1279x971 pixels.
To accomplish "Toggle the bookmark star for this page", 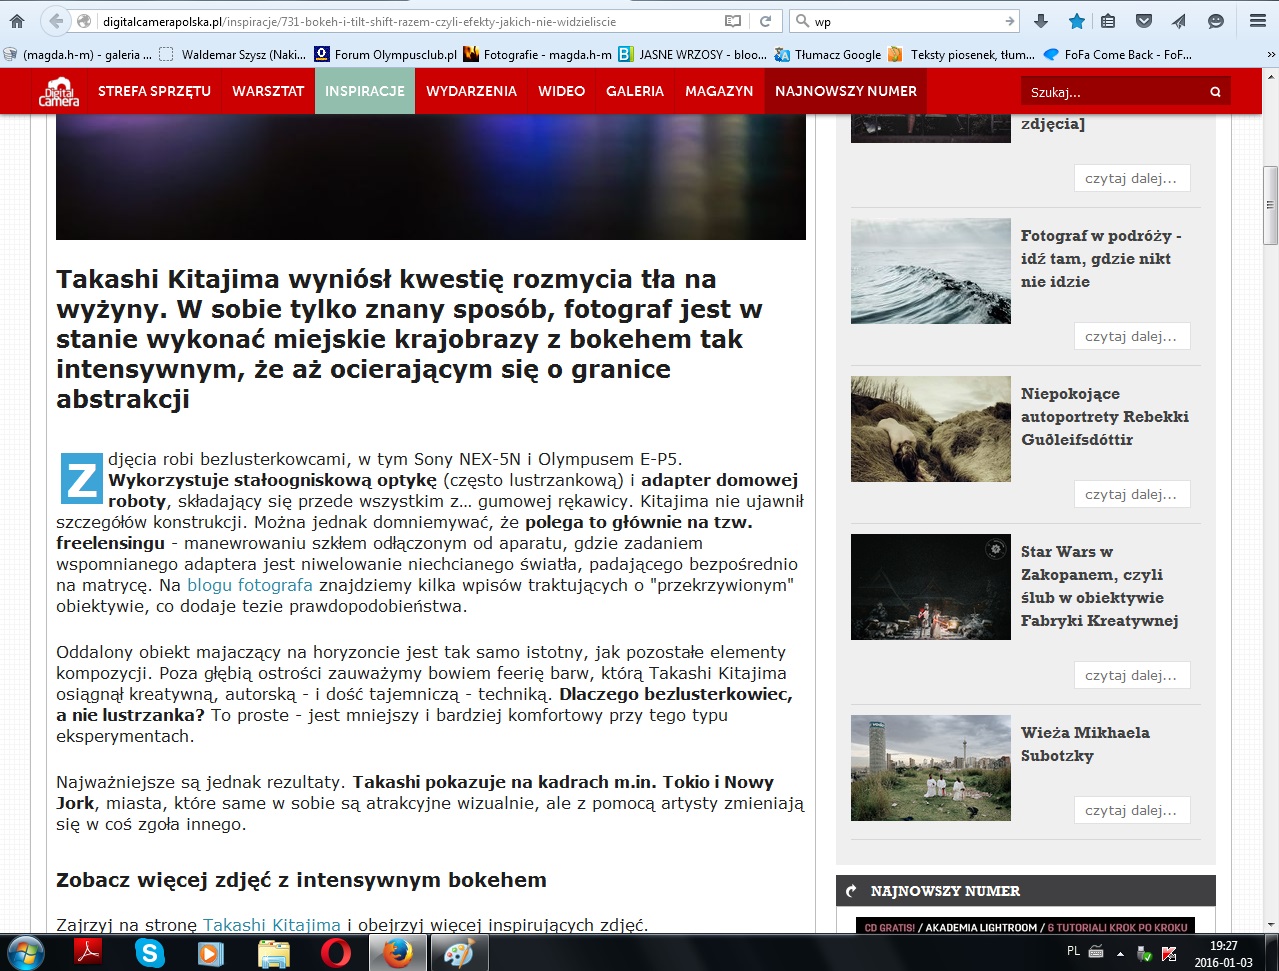I will (x=1076, y=21).
